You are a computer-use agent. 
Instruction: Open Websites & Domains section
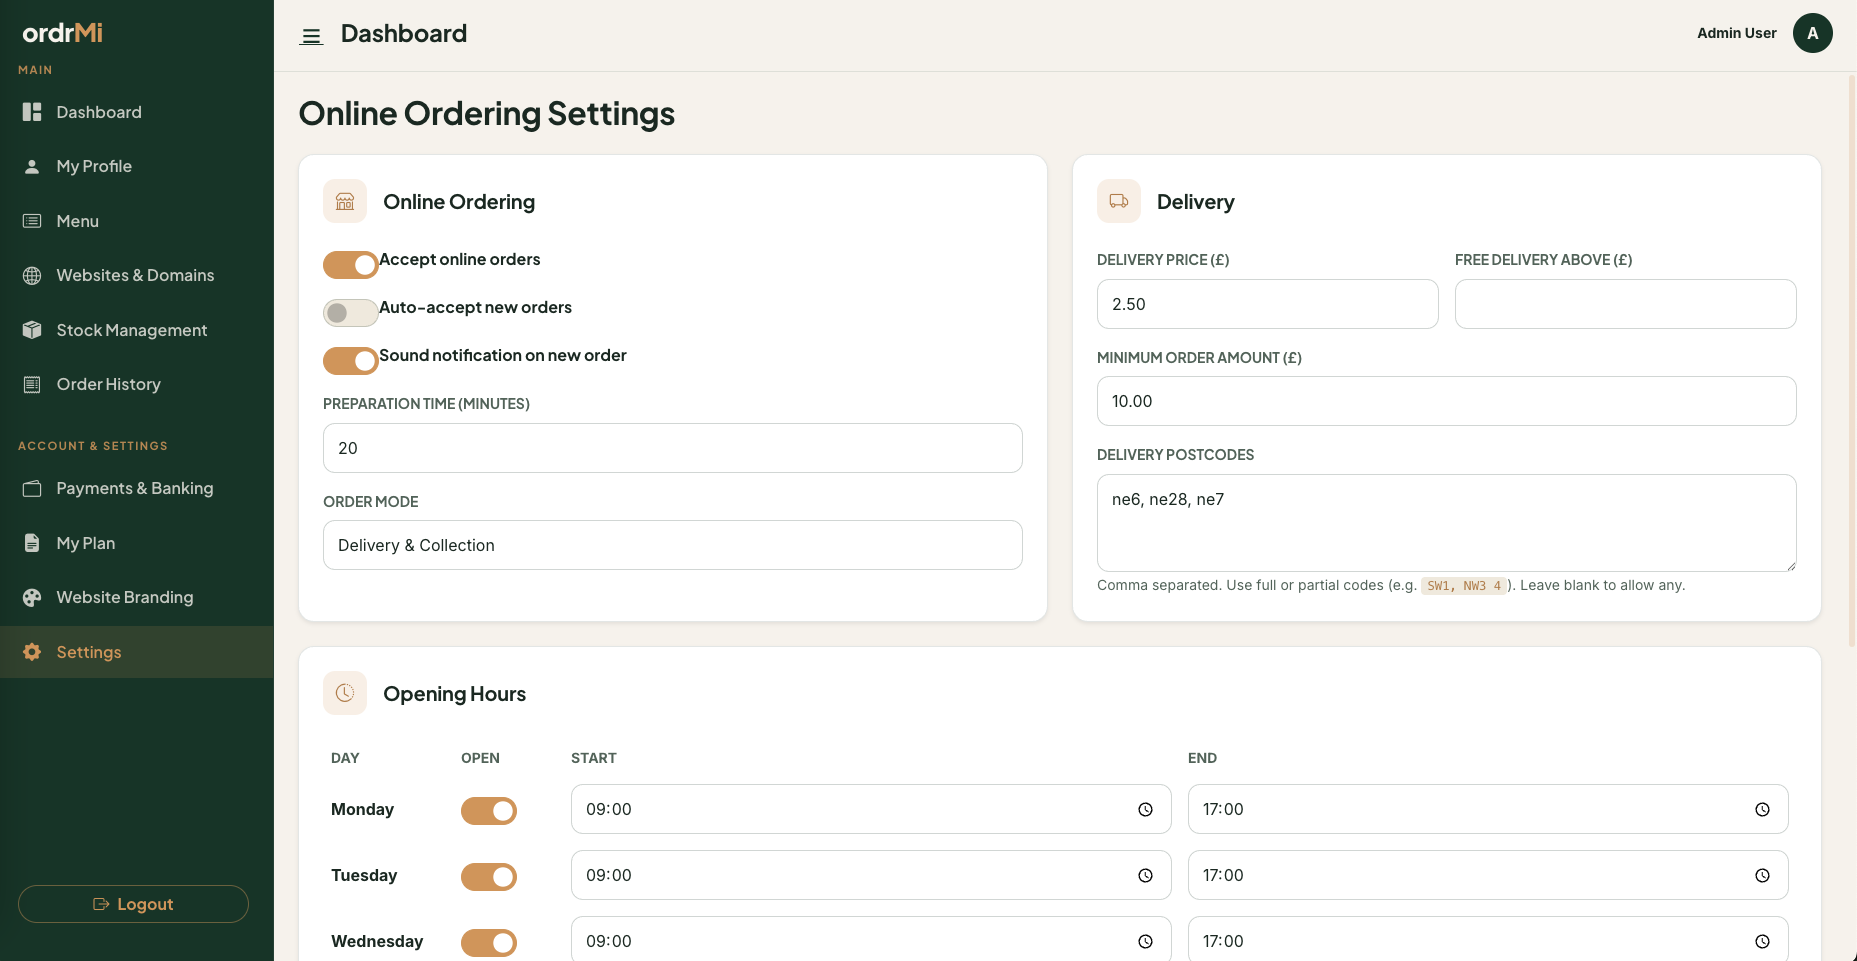137,275
